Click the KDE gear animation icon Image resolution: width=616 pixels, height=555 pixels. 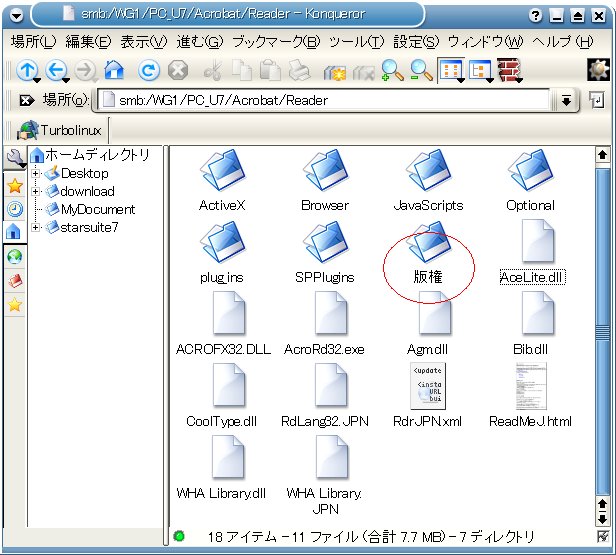[x=599, y=70]
